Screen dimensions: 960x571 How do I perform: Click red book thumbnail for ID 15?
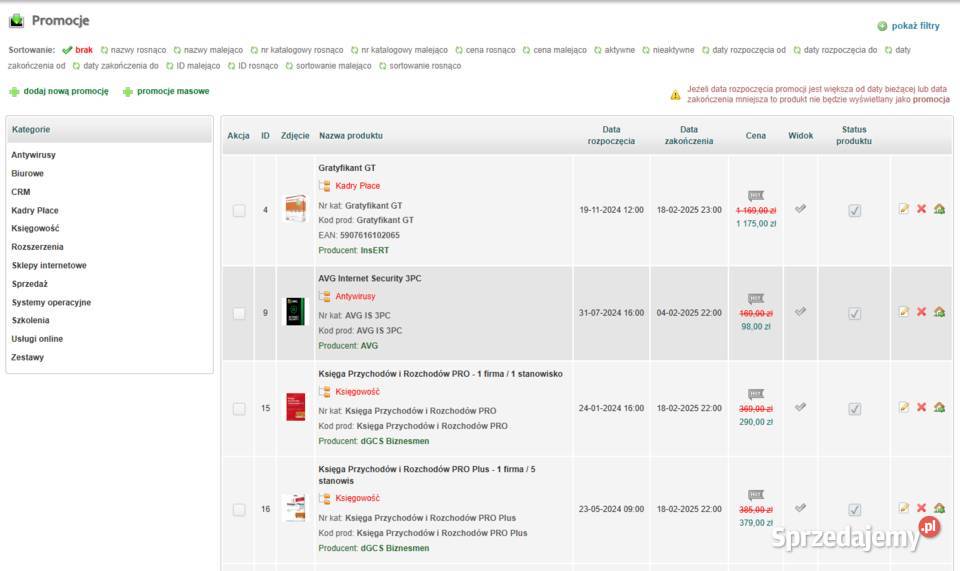(295, 407)
